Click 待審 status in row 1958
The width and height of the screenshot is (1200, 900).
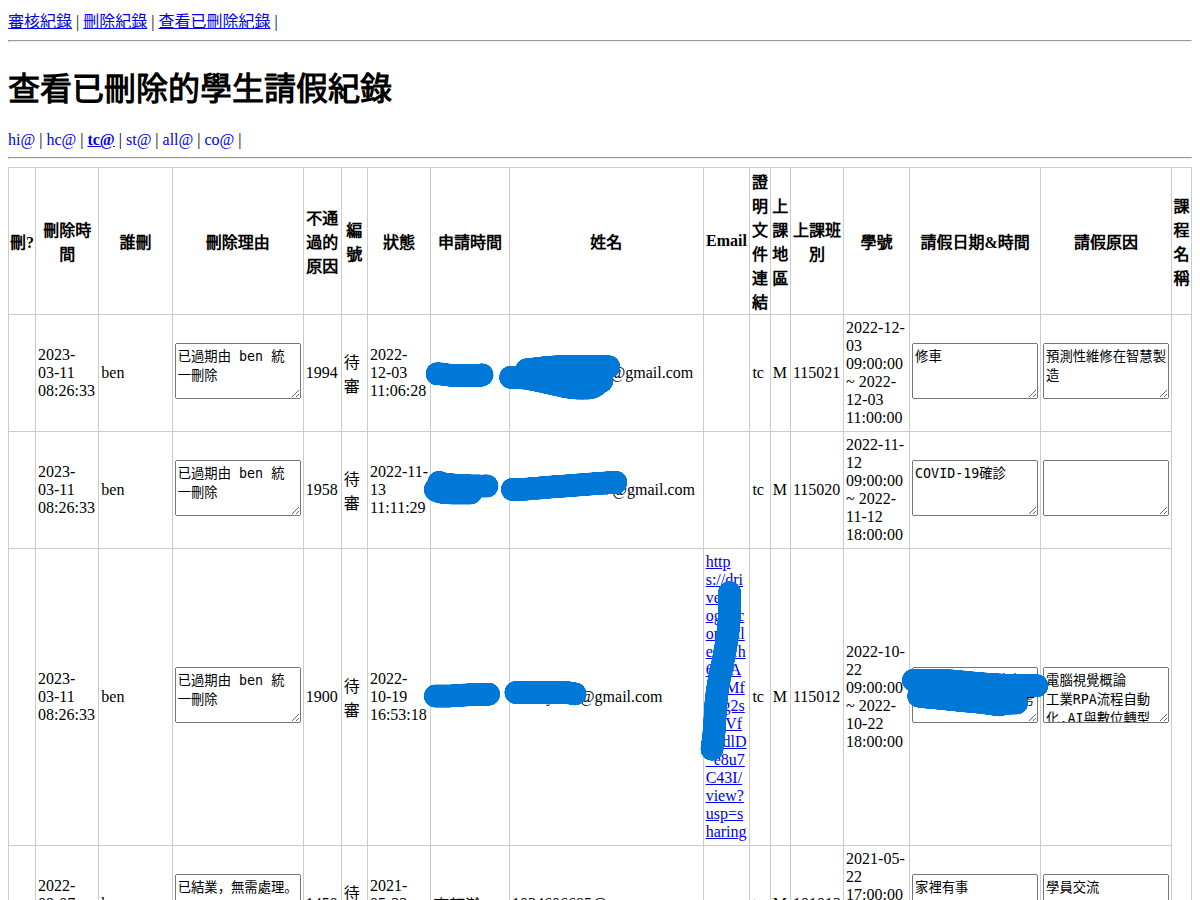tap(352, 490)
